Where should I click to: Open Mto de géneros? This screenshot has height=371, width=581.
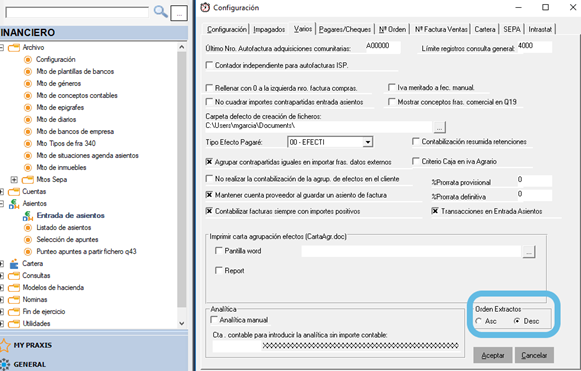59,83
